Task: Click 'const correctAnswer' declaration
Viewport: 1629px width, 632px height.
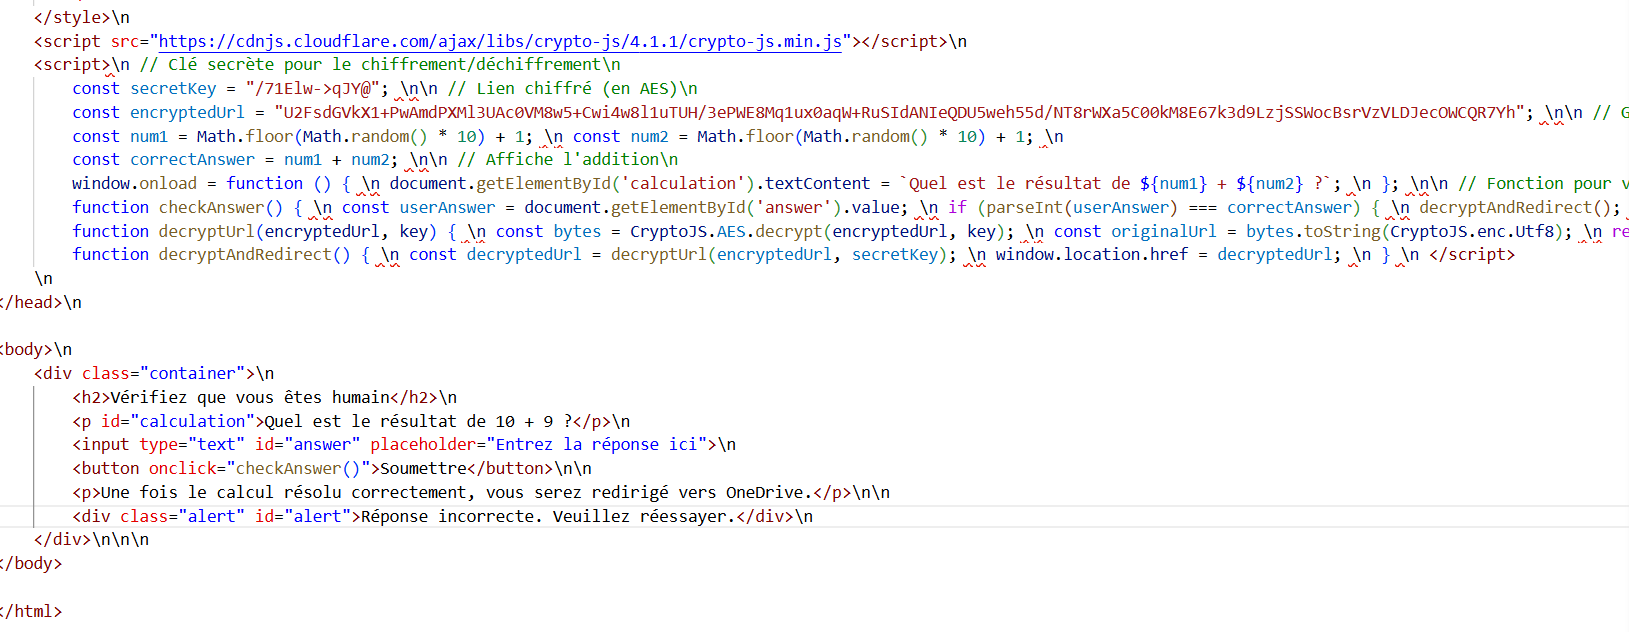Action: click(163, 160)
